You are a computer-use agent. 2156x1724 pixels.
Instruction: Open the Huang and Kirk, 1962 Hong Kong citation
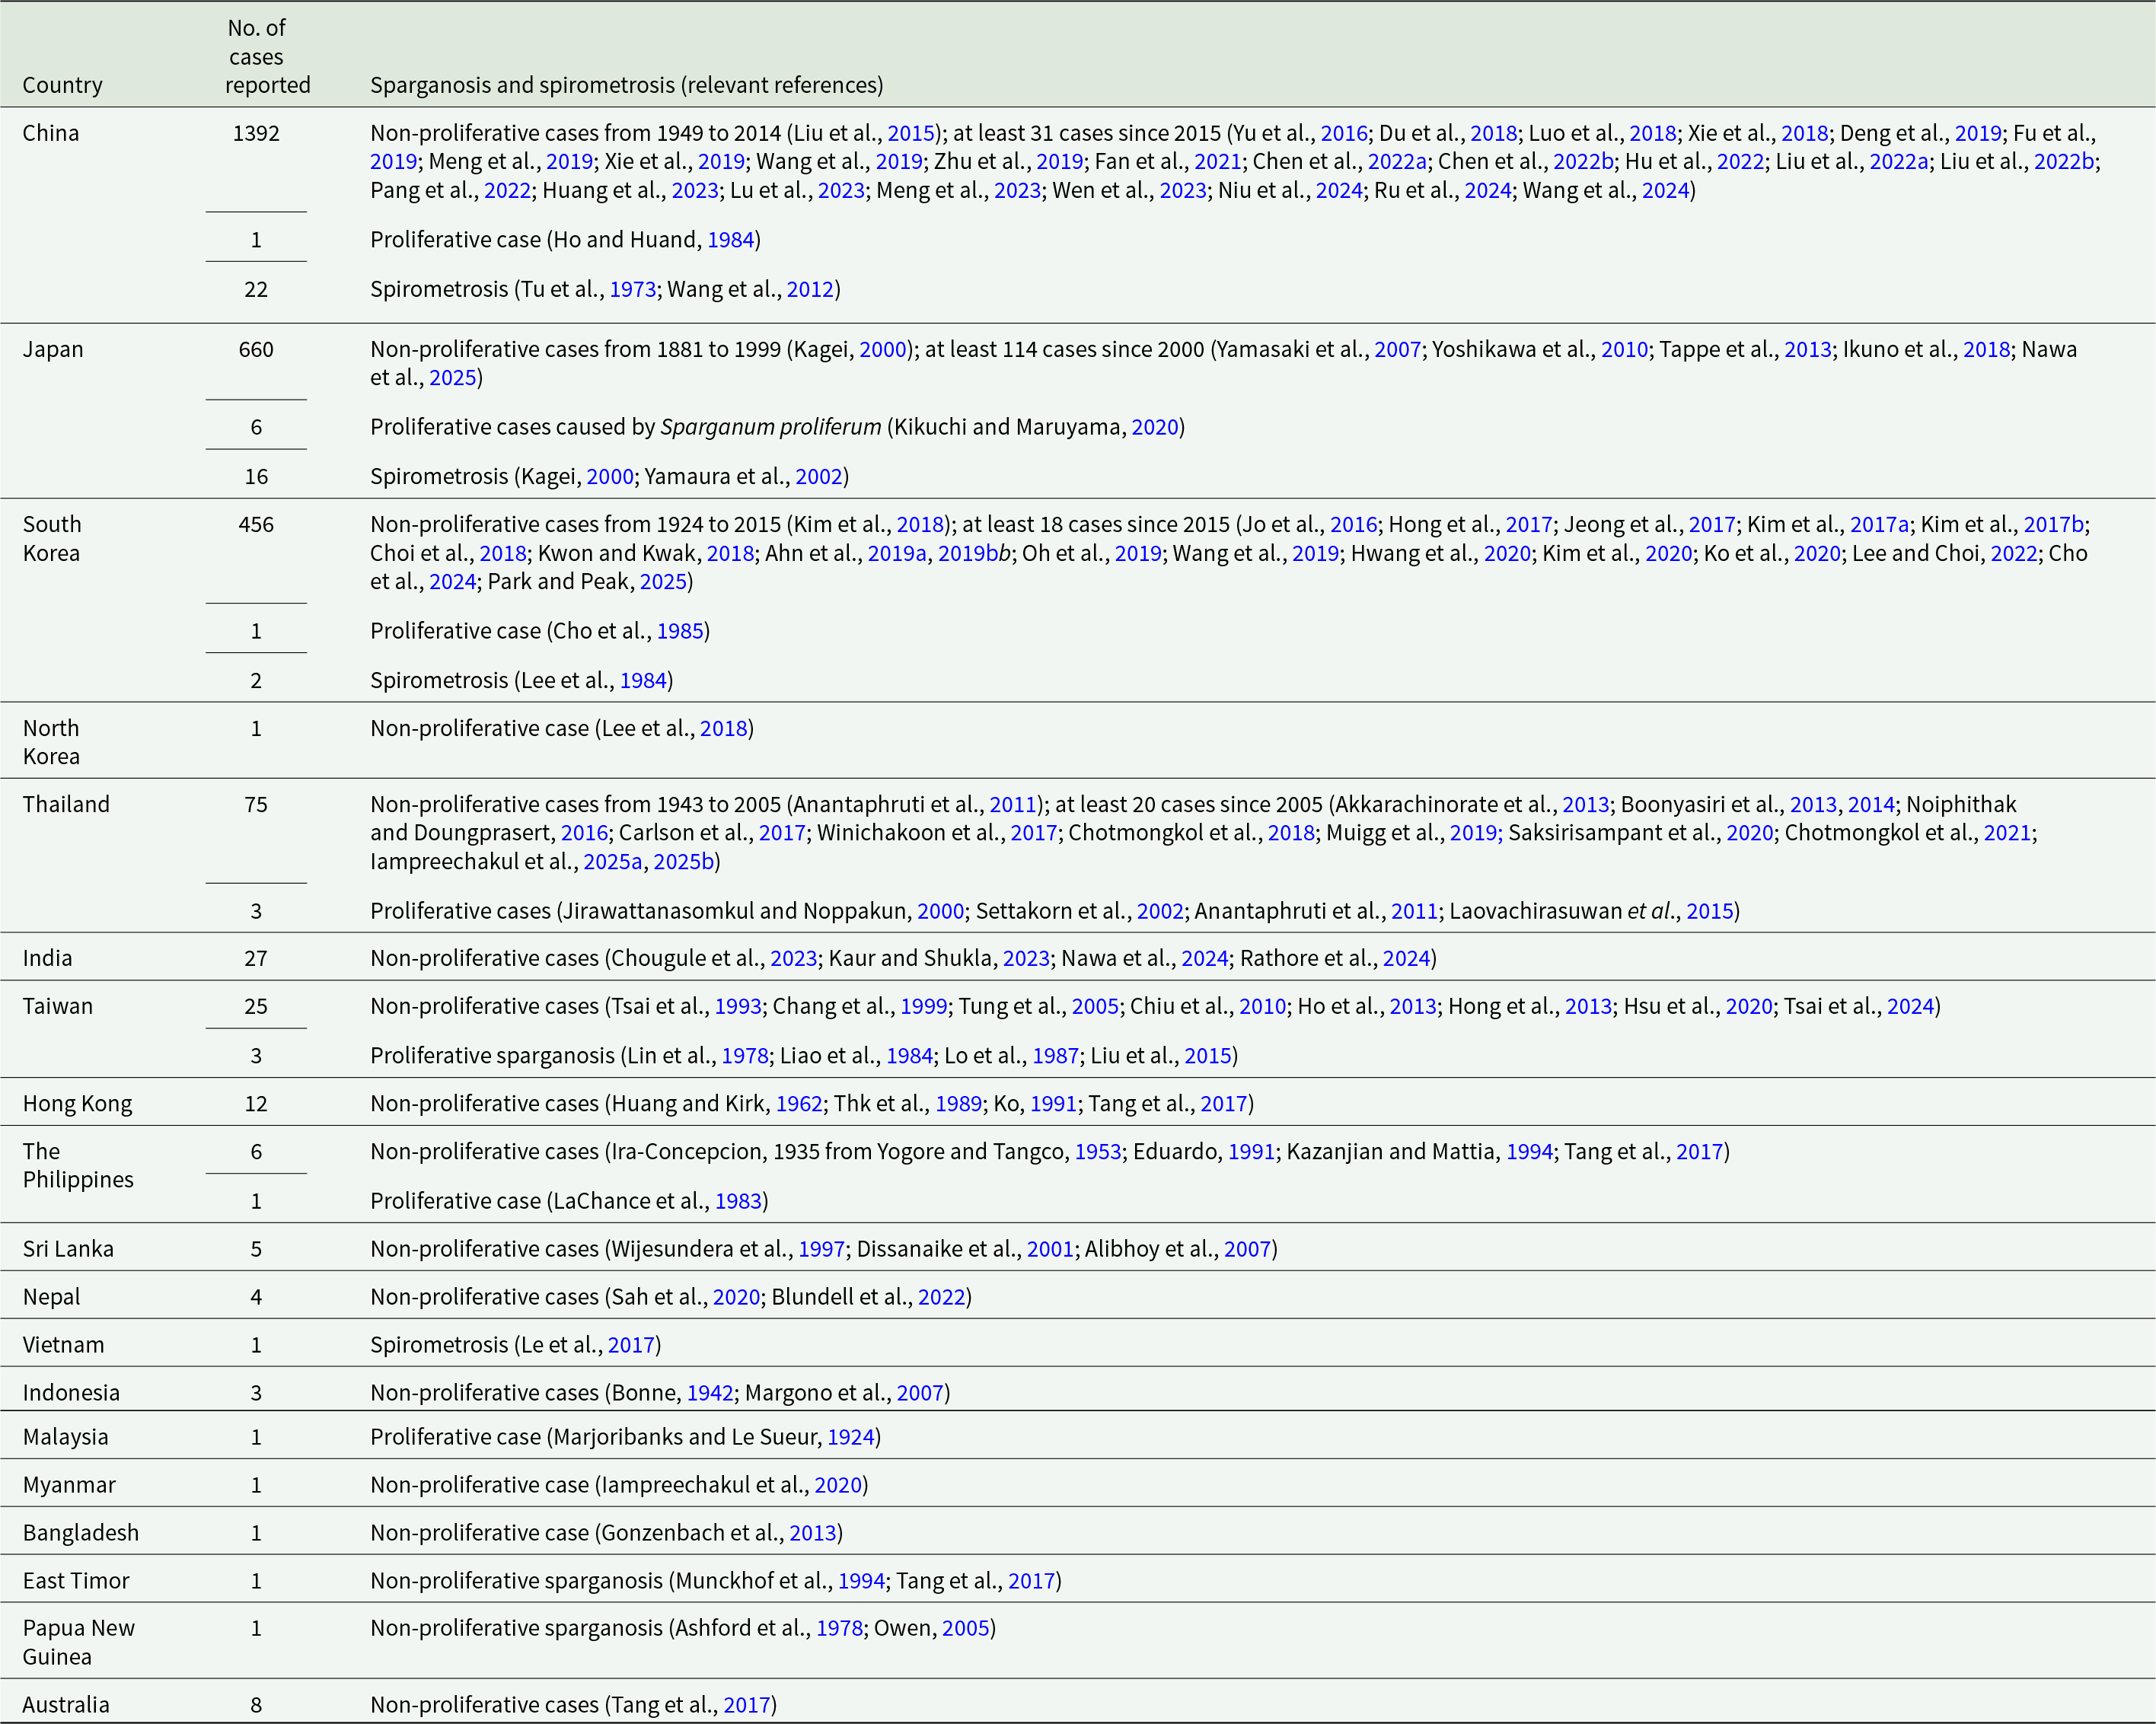(800, 1103)
